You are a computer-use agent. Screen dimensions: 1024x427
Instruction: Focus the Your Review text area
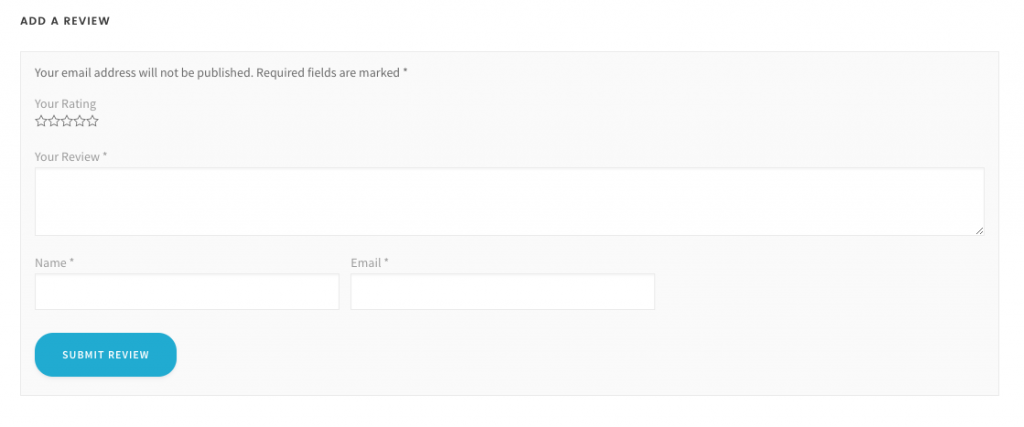(509, 201)
